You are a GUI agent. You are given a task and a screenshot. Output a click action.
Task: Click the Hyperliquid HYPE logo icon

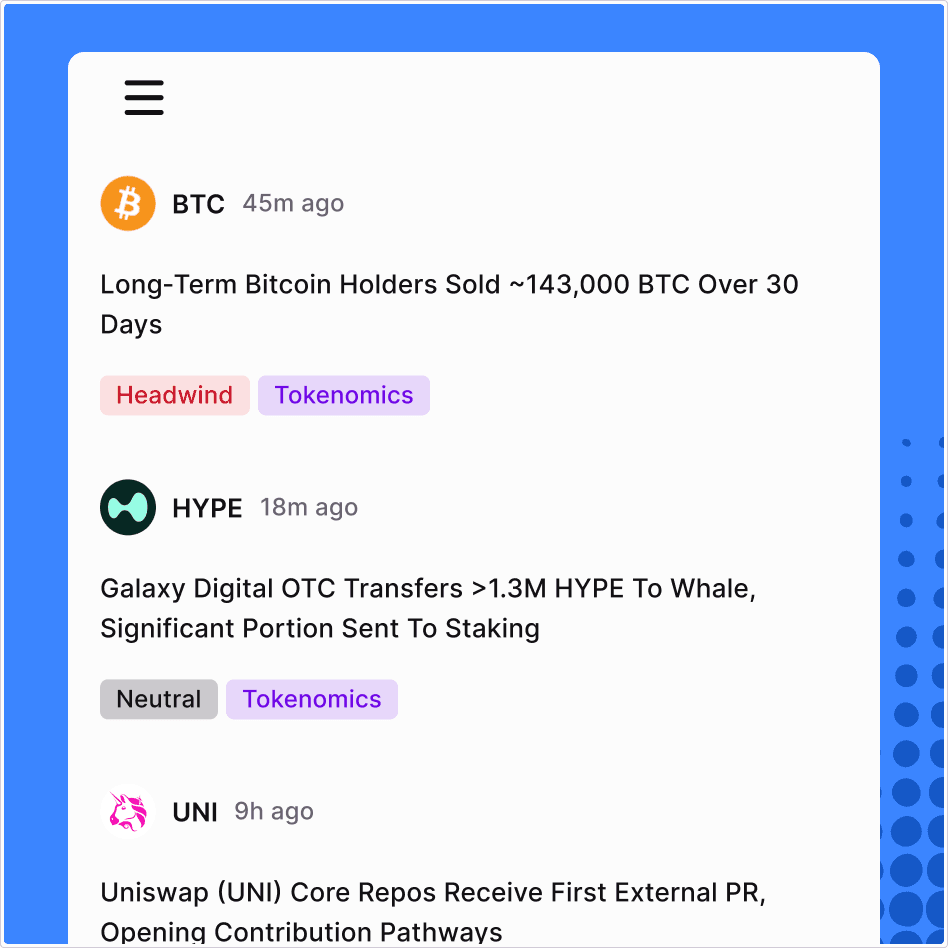point(128,508)
